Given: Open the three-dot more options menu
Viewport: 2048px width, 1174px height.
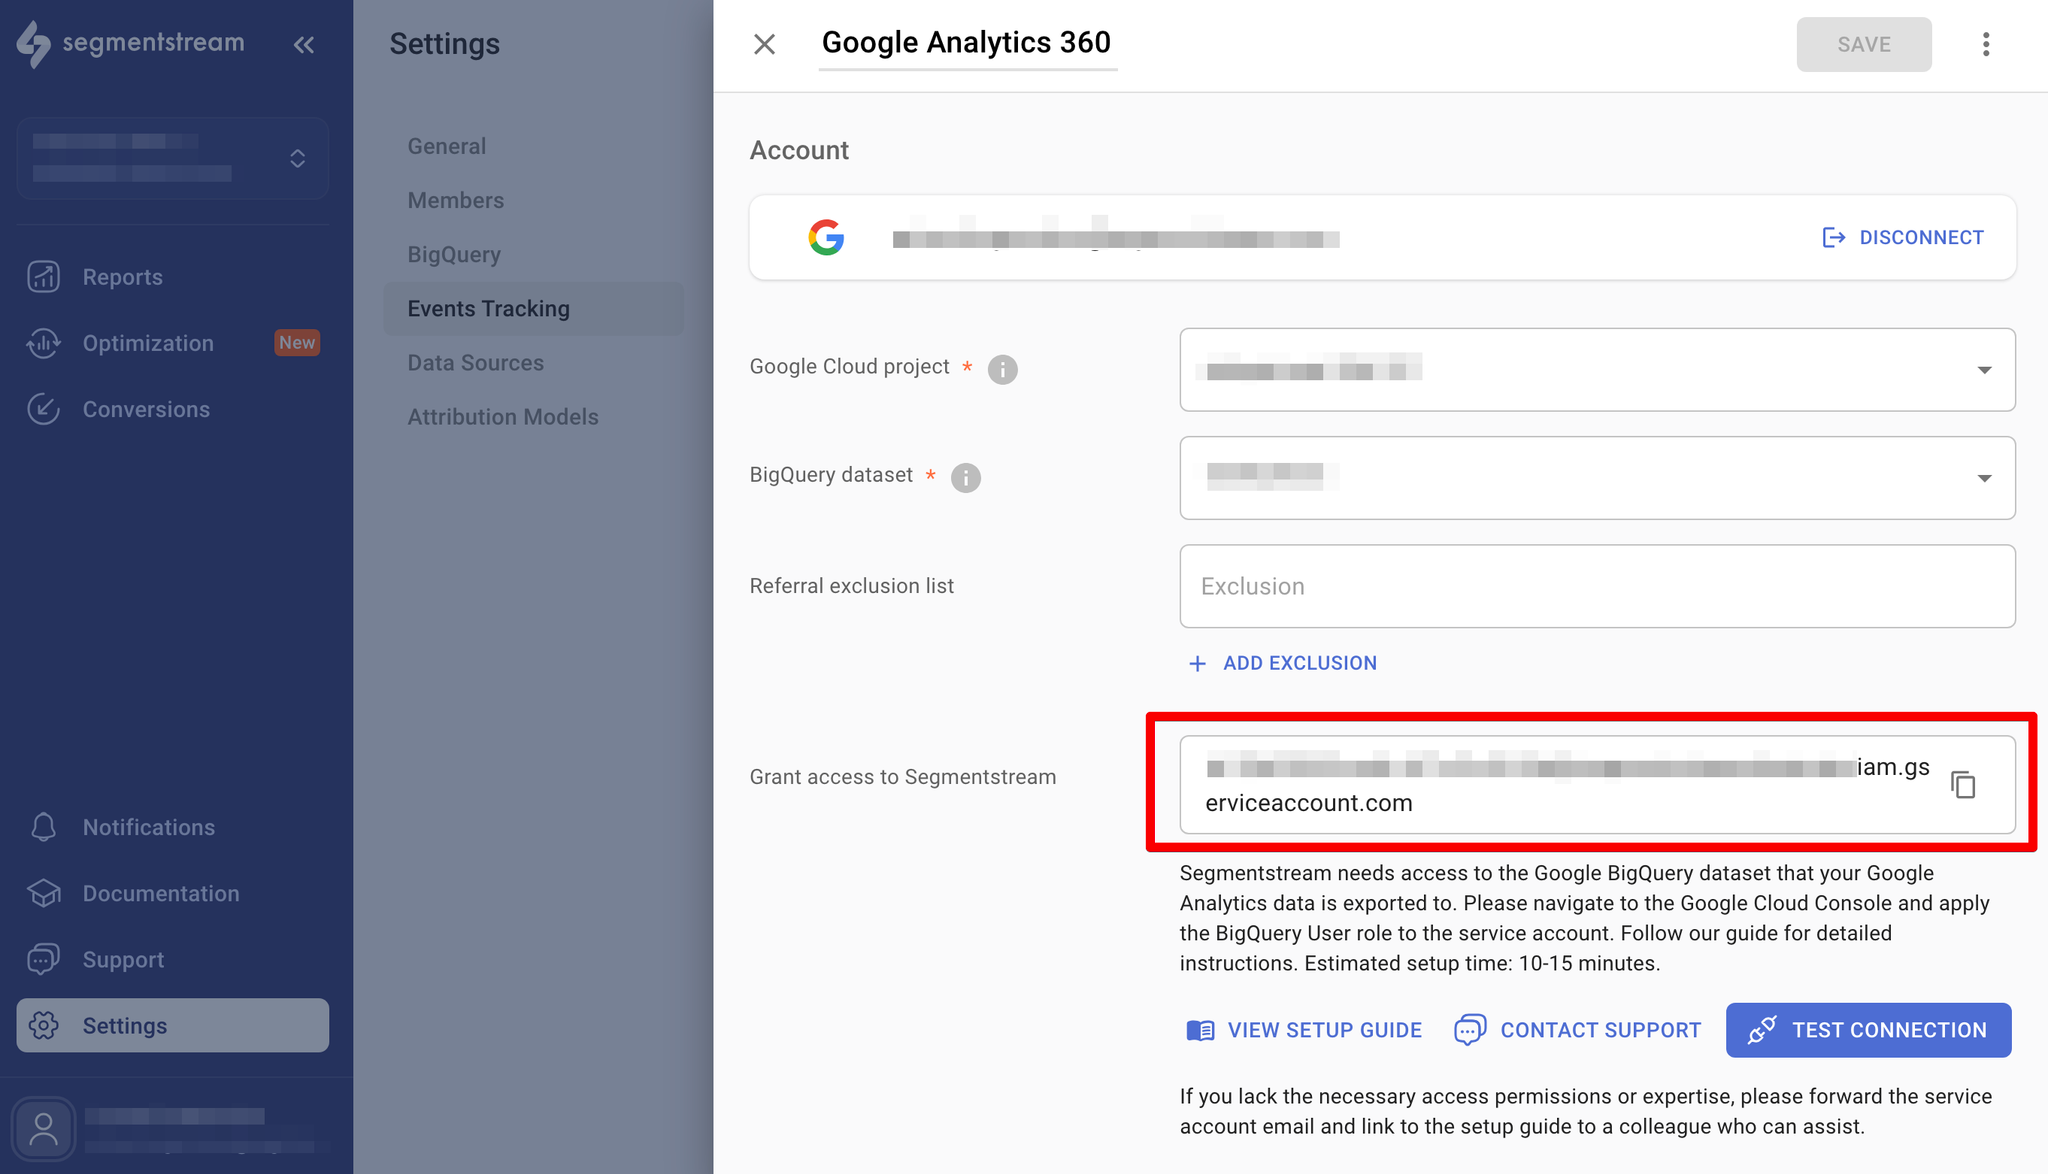Looking at the screenshot, I should (x=1986, y=44).
